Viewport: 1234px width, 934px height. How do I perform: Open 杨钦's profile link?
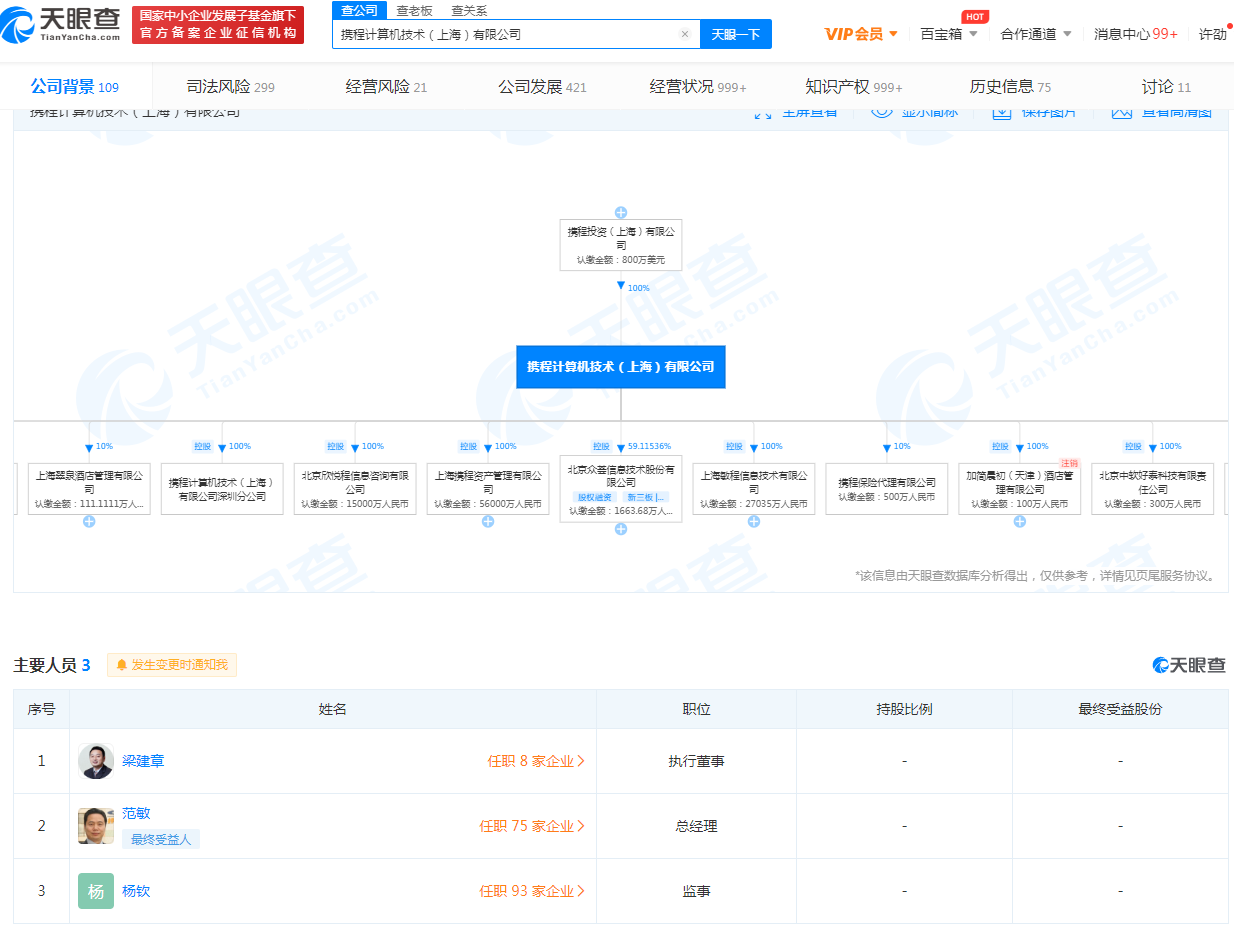[136, 891]
